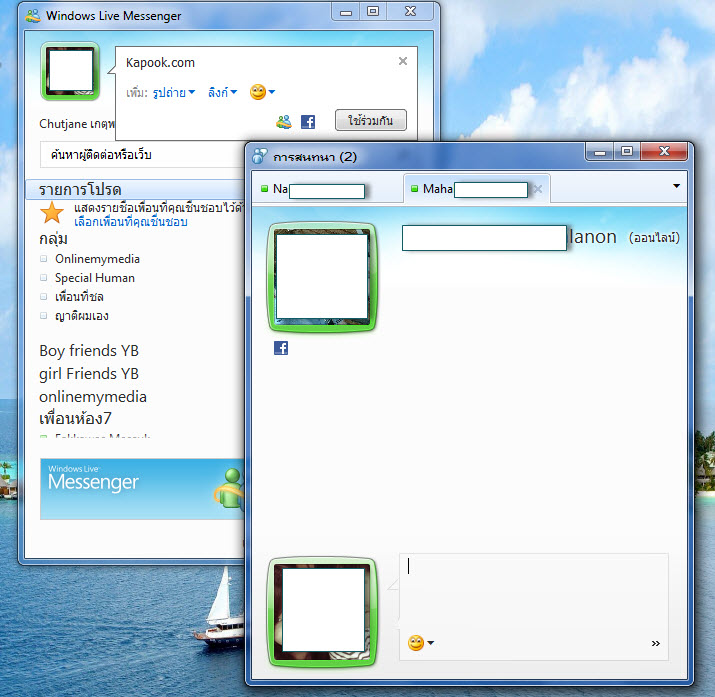Click your display picture in main Messenger window
The height and width of the screenshot is (697, 715).
[70, 71]
